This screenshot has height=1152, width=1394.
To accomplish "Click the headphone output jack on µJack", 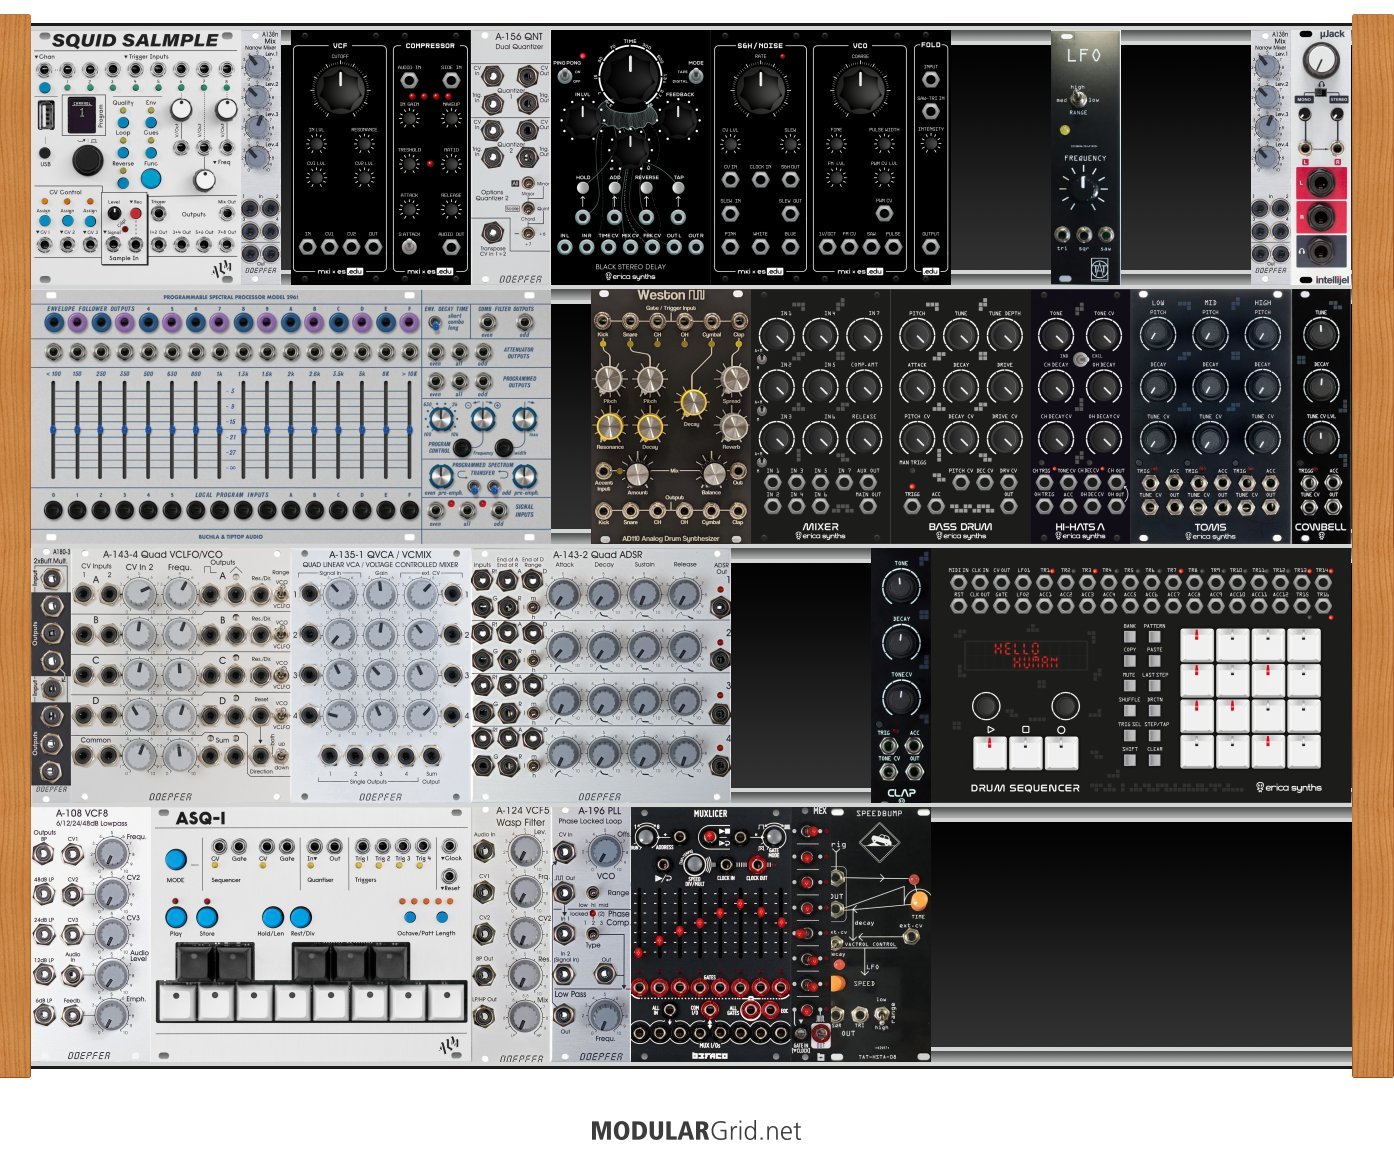I will 1319,251.
